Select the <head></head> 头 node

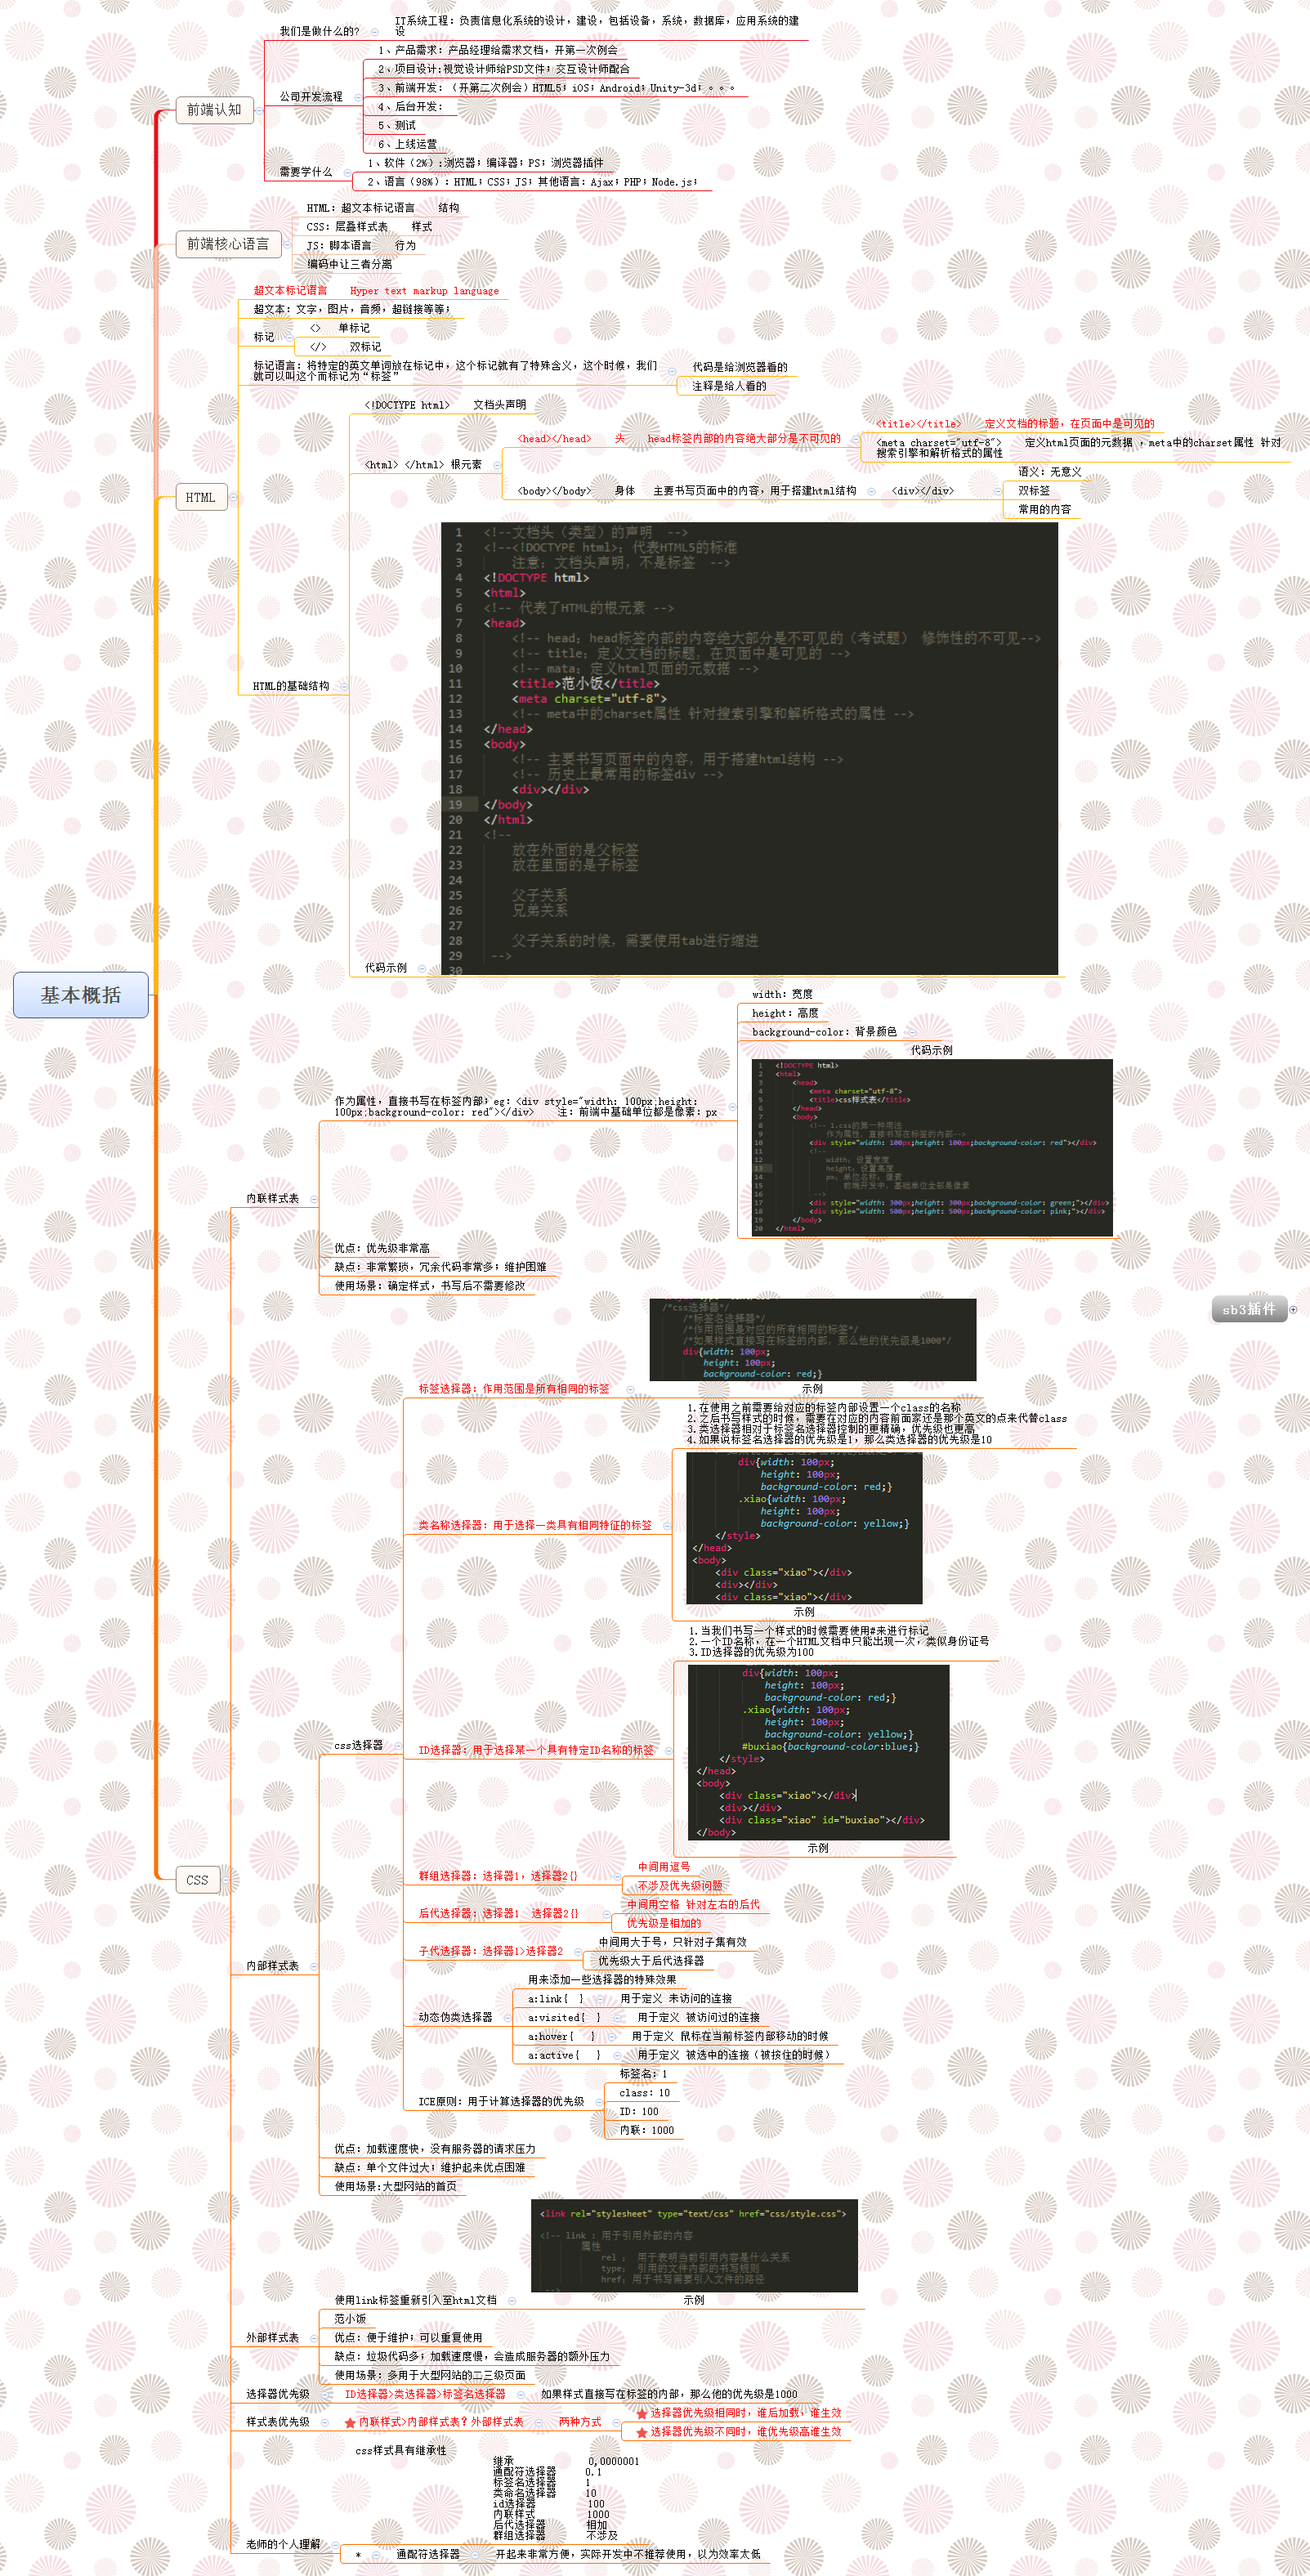tap(679, 439)
